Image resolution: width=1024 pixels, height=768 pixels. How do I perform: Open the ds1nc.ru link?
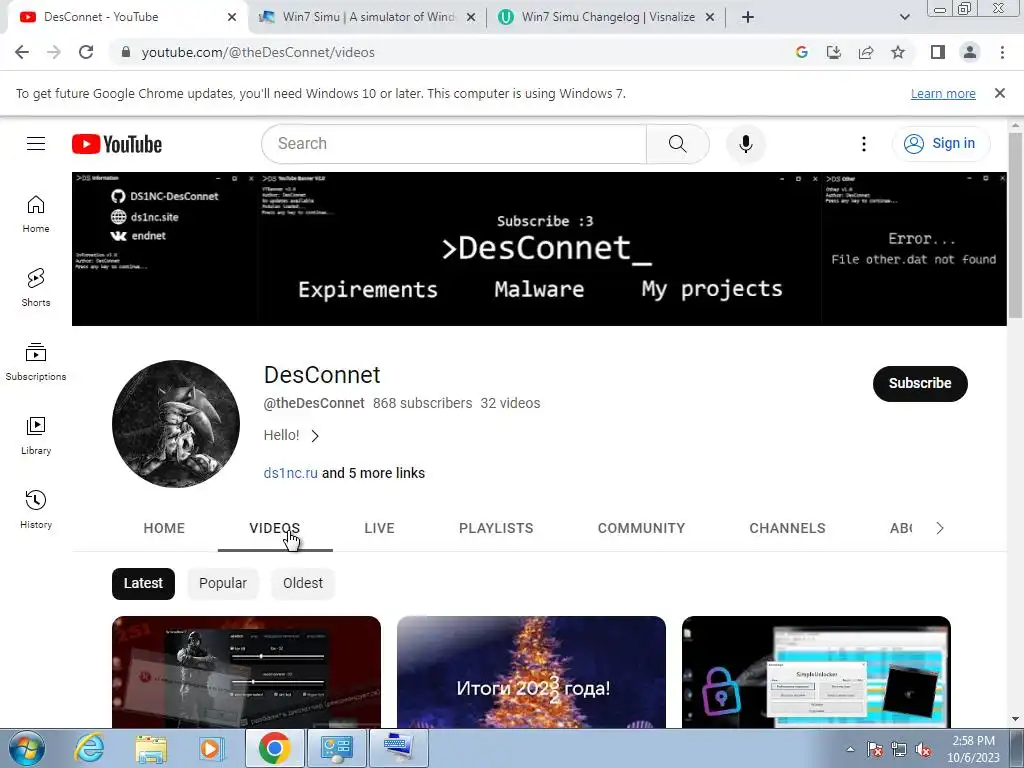click(291, 473)
